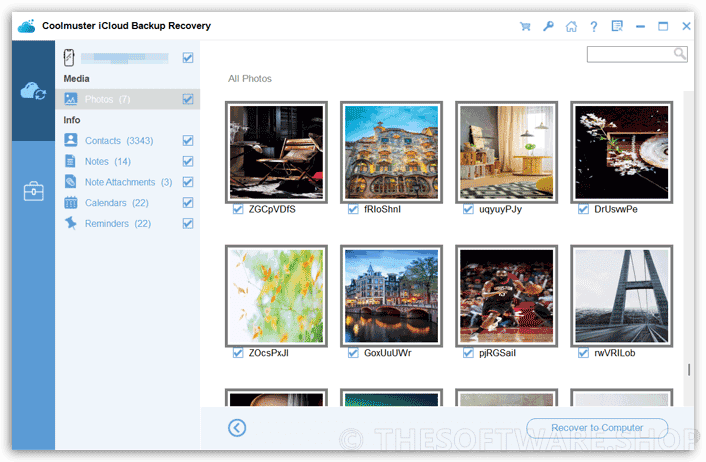This screenshot has height=462, width=706.
Task: Uncheck the Calendars checkbox
Action: coord(188,203)
